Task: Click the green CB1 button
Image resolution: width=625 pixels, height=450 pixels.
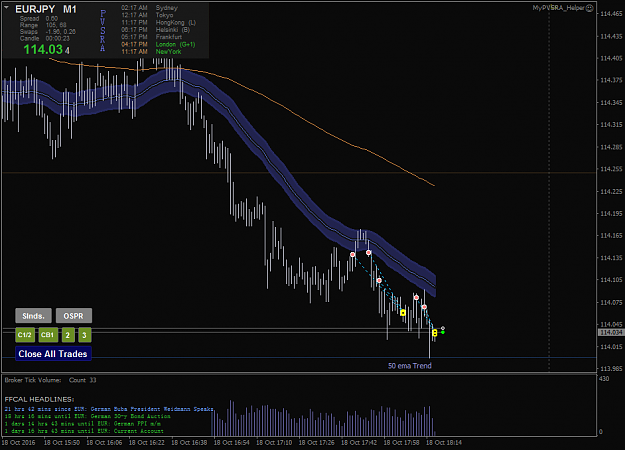Action: tap(48, 335)
